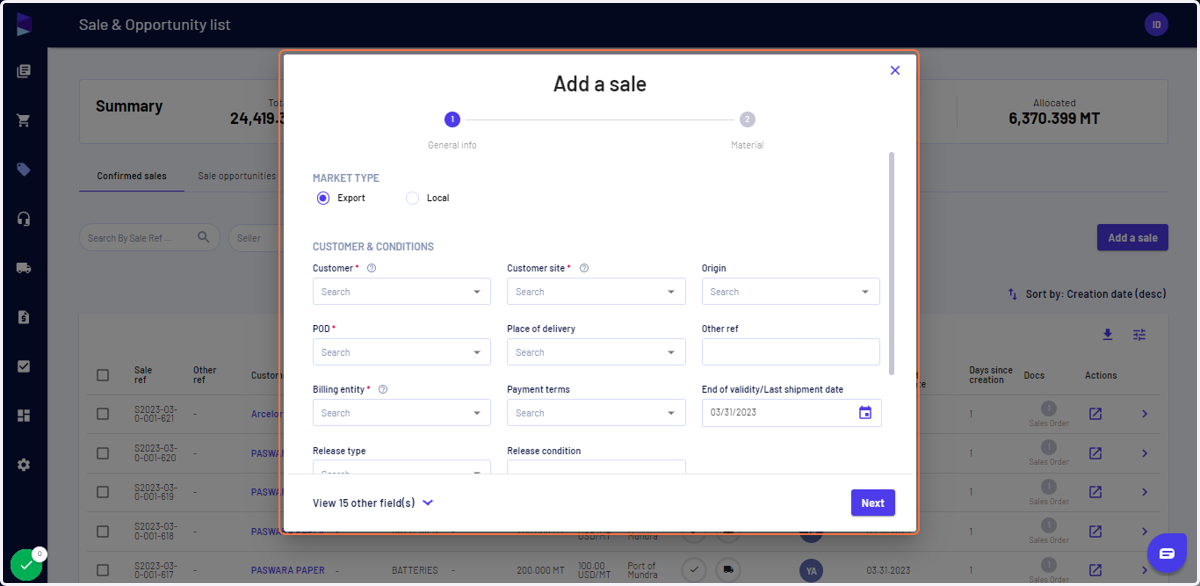Go to step 2 Material

pos(747,119)
